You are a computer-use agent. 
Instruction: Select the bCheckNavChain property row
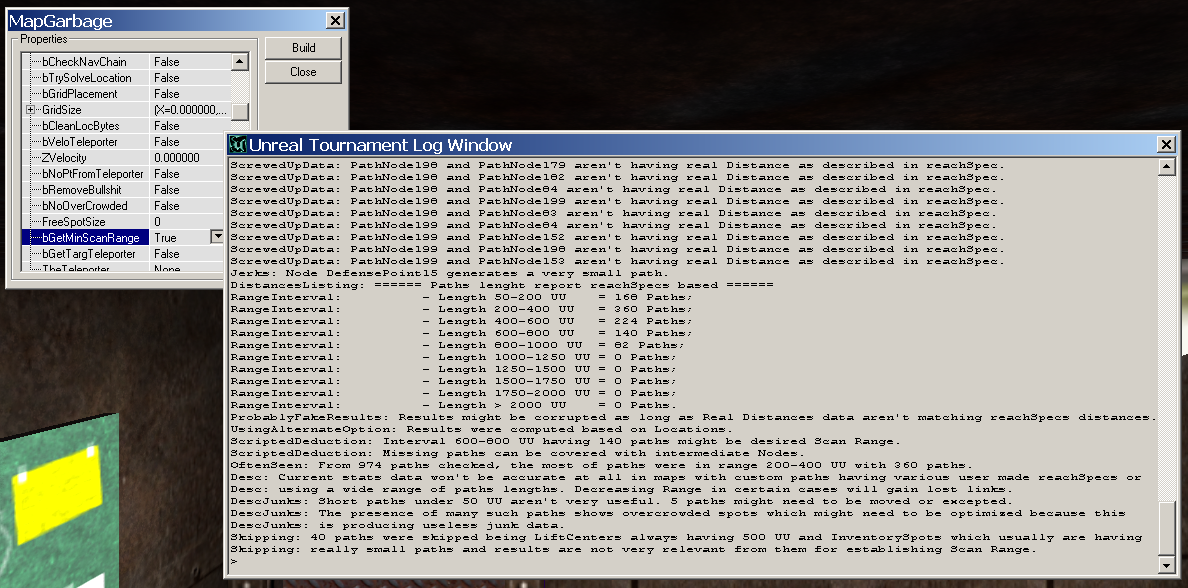(x=84, y=62)
